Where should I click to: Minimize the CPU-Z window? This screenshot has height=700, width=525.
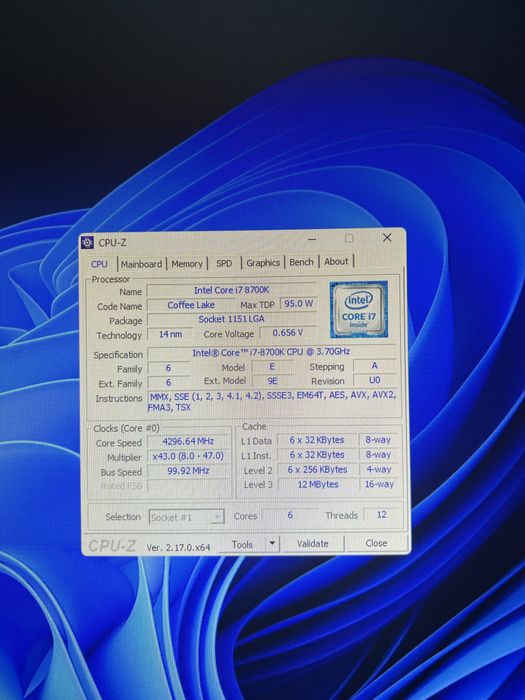tap(312, 240)
